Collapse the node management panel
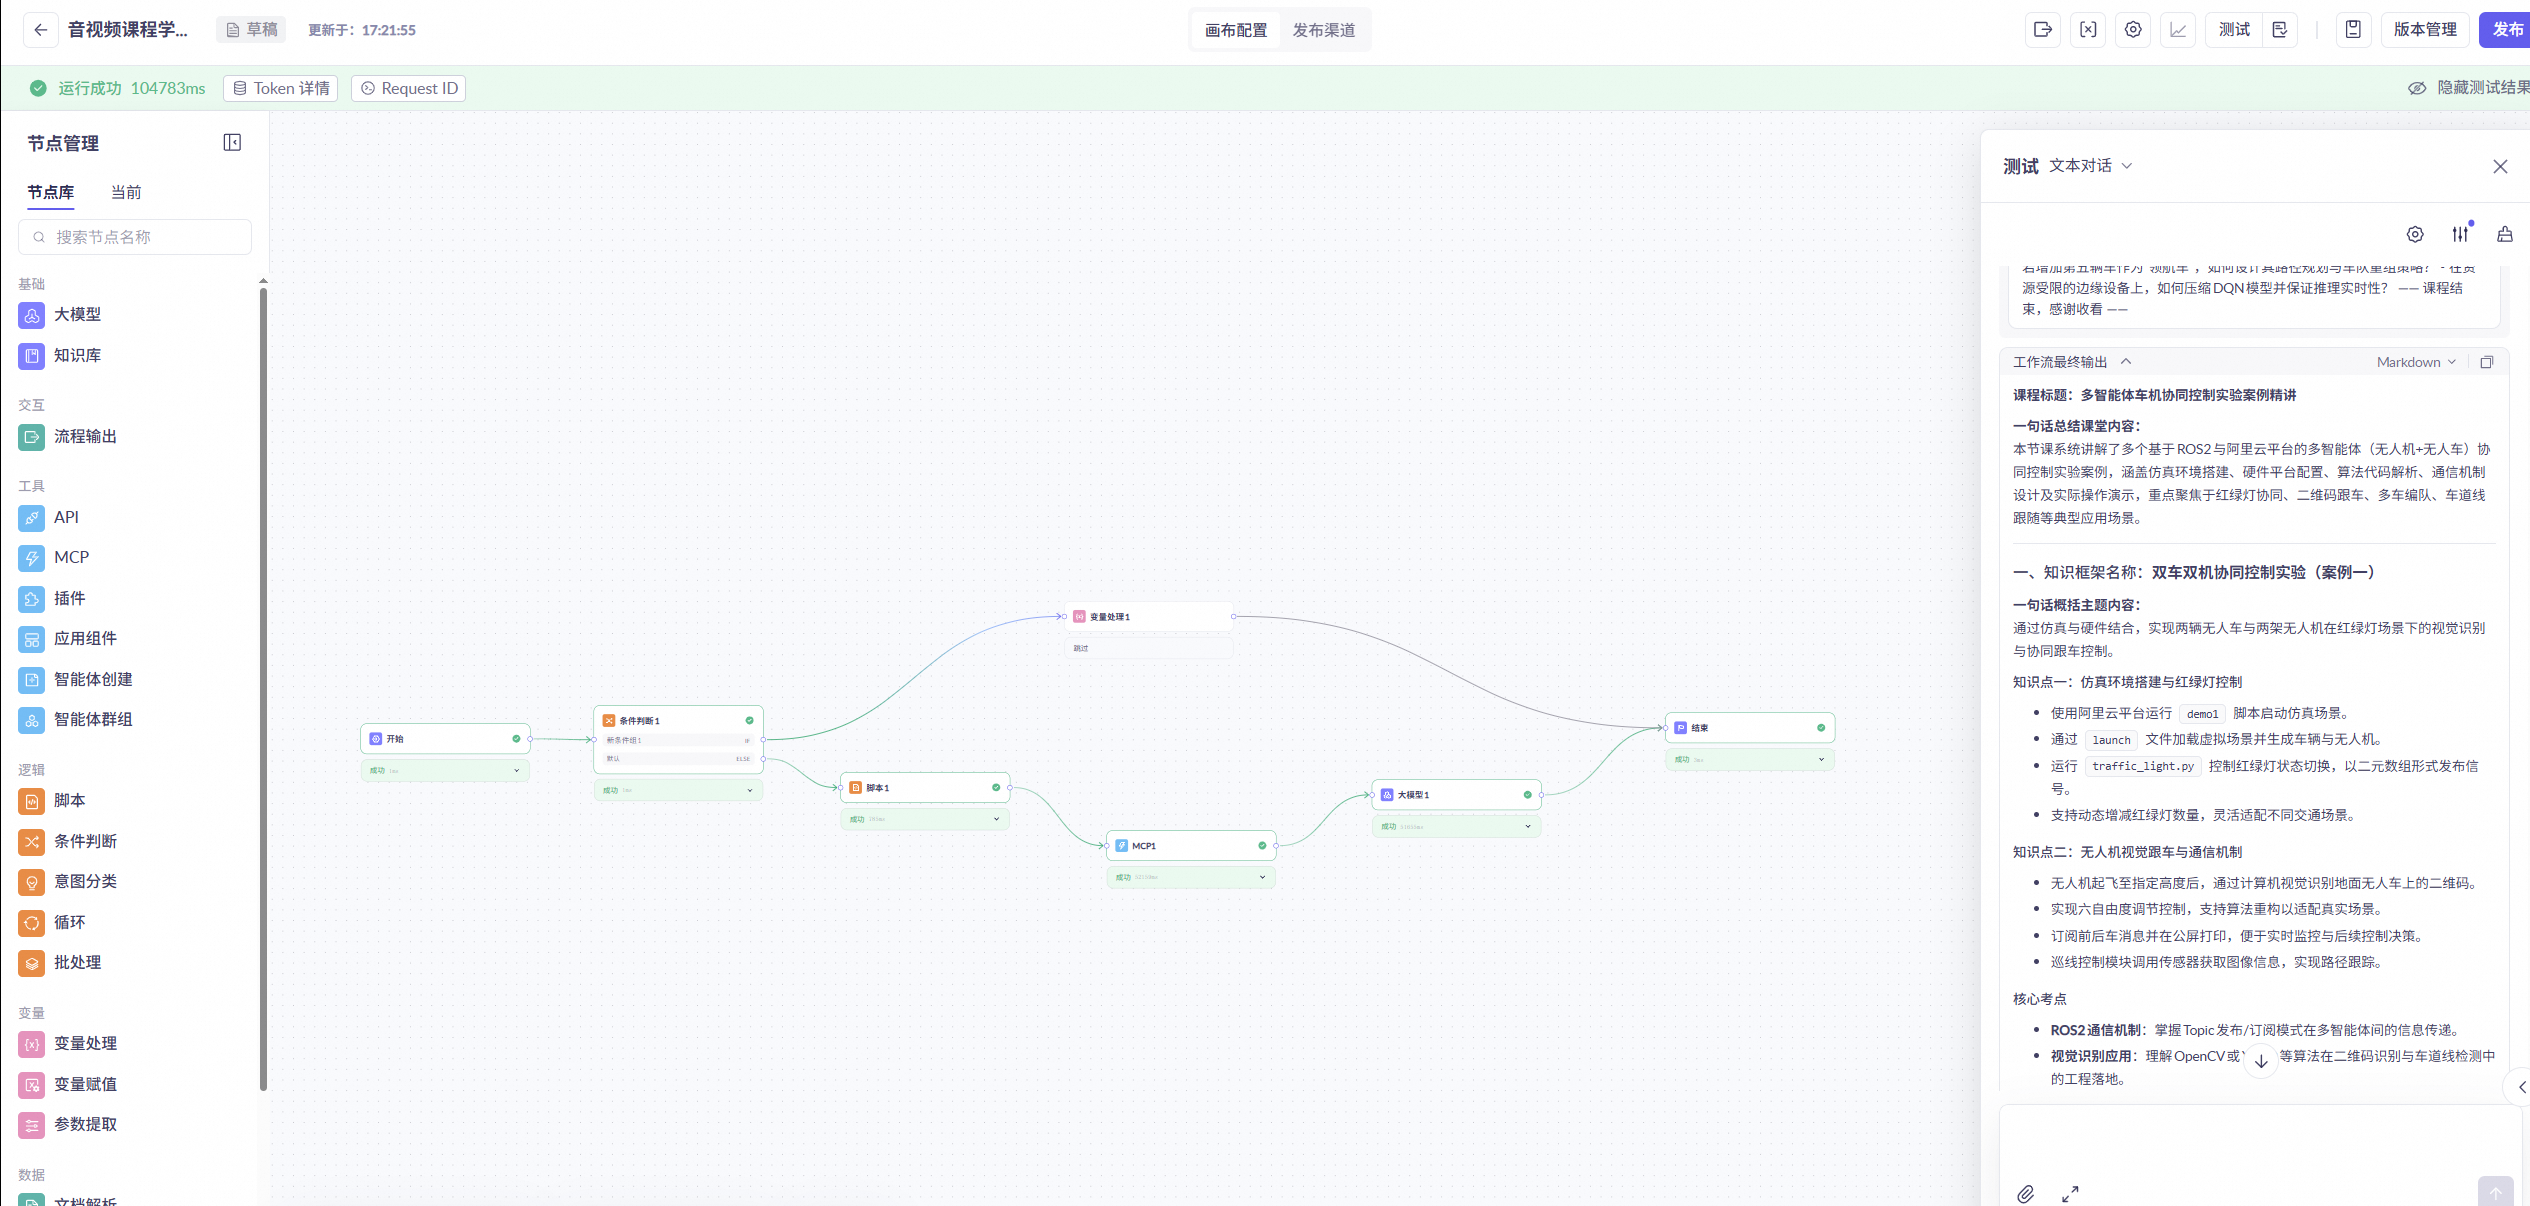The image size is (2530, 1206). pyautogui.click(x=232, y=143)
